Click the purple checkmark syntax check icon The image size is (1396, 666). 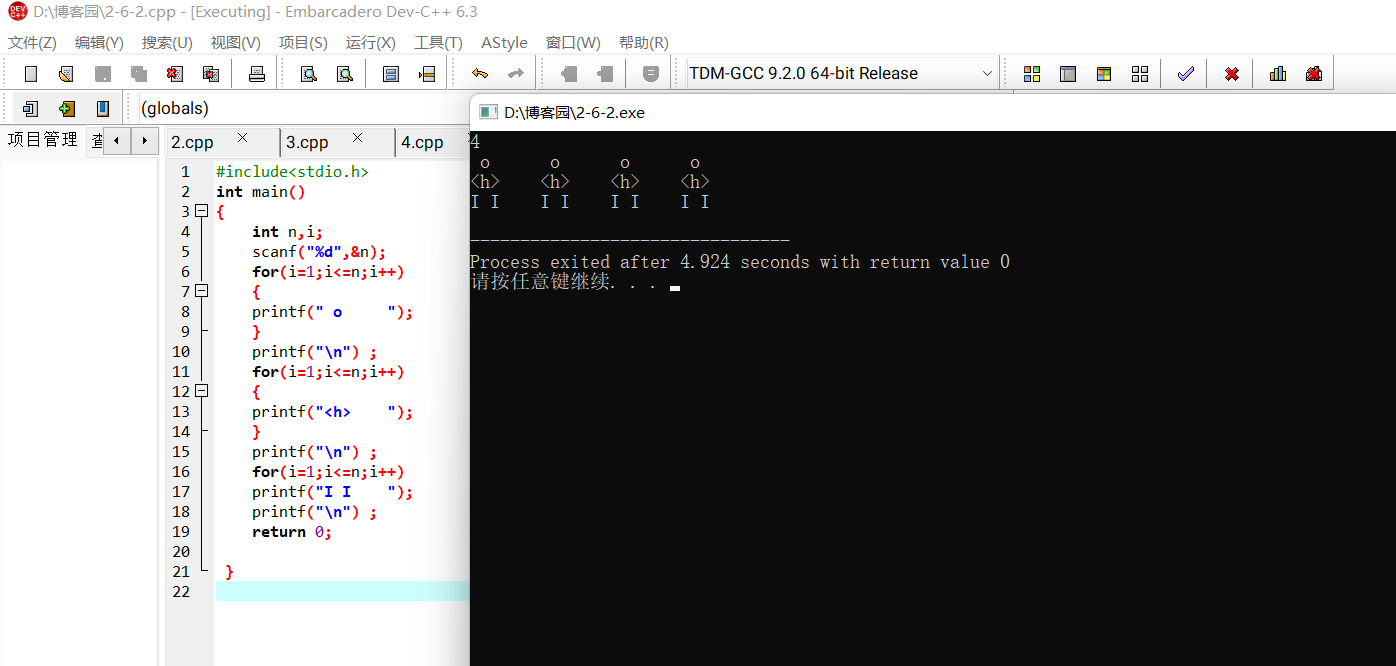1186,74
